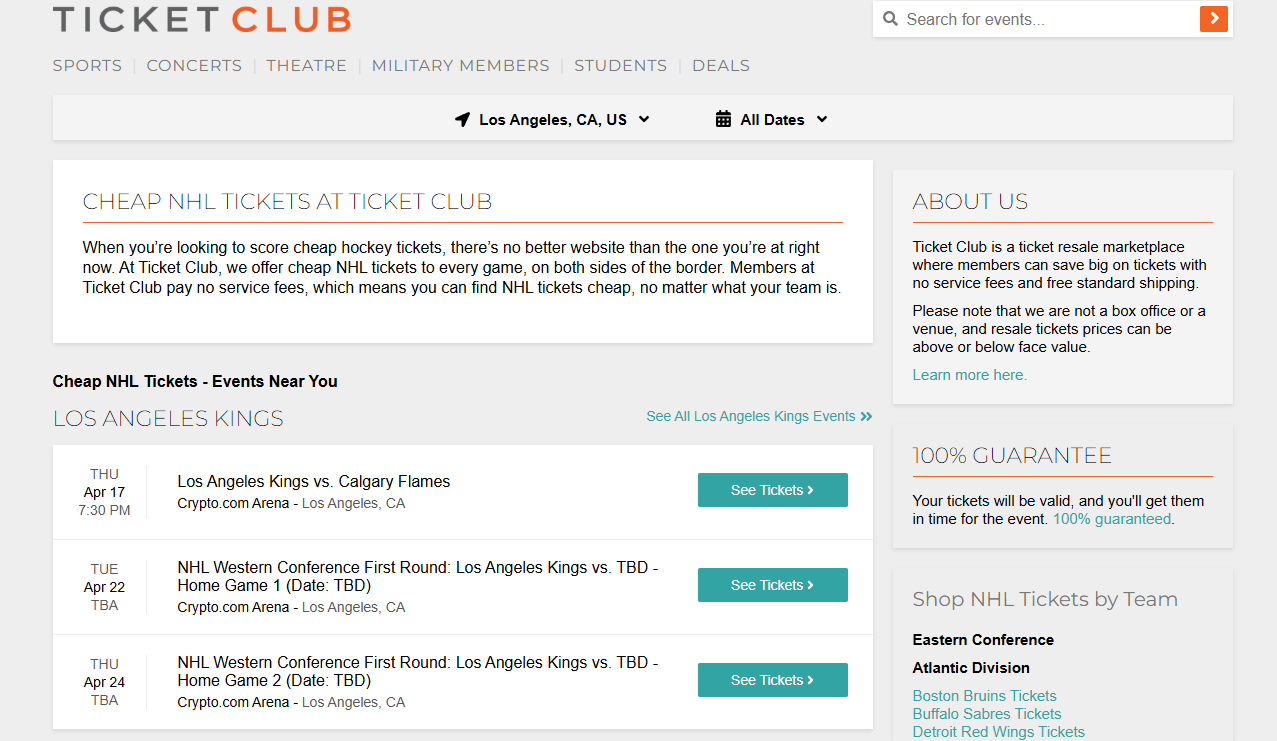The height and width of the screenshot is (741, 1277).
Task: Open the All Dates dropdown
Action: (x=772, y=120)
